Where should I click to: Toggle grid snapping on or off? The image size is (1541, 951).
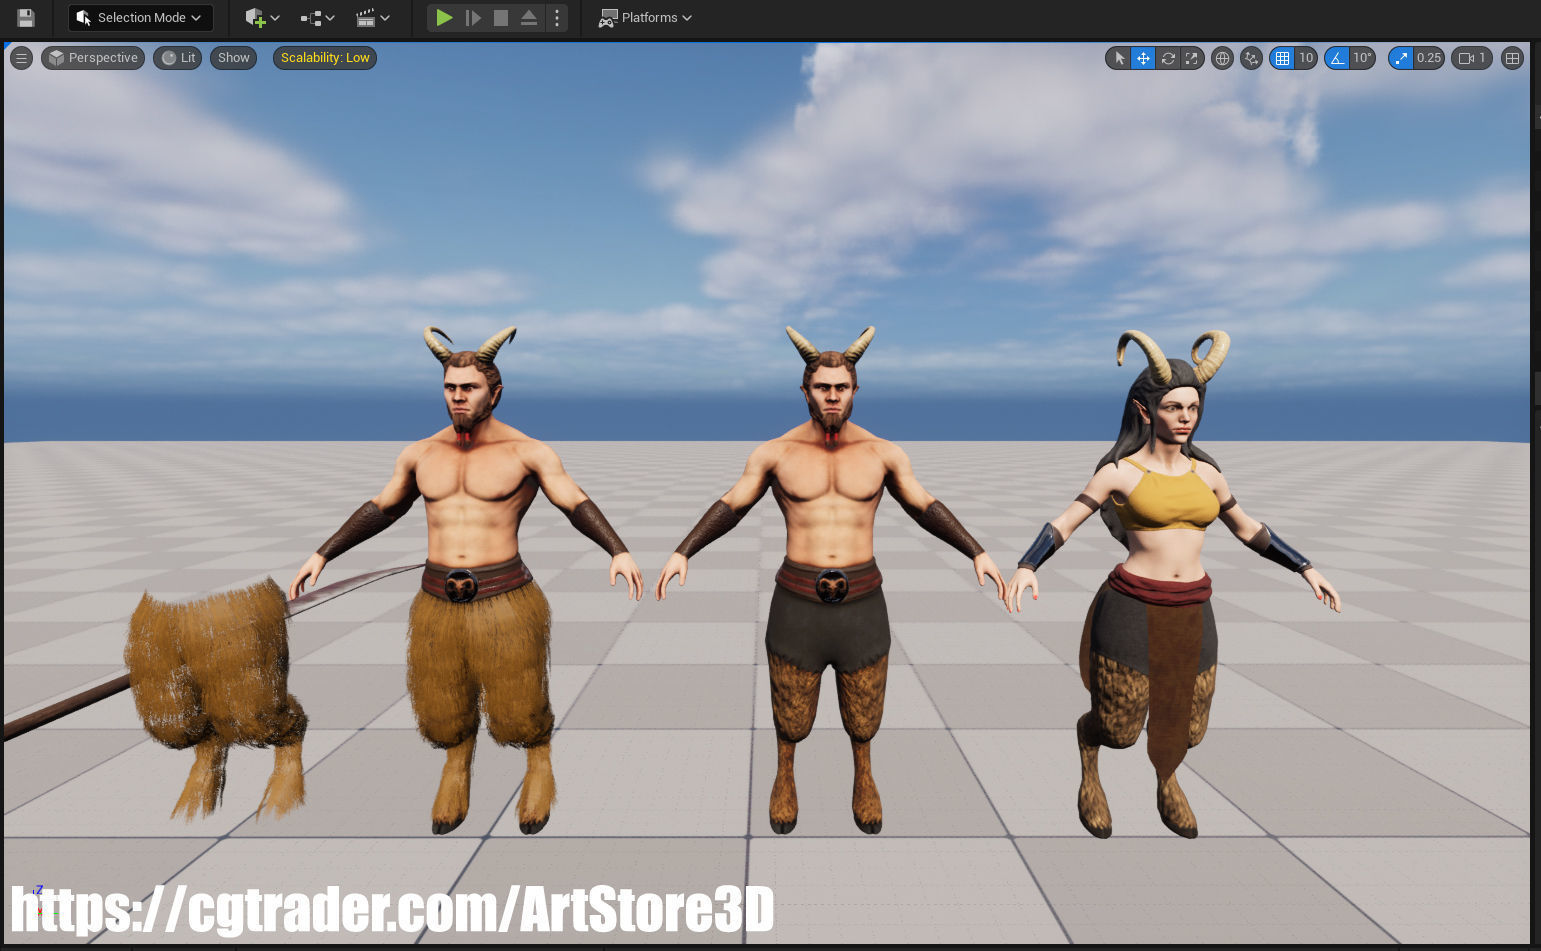(1282, 58)
